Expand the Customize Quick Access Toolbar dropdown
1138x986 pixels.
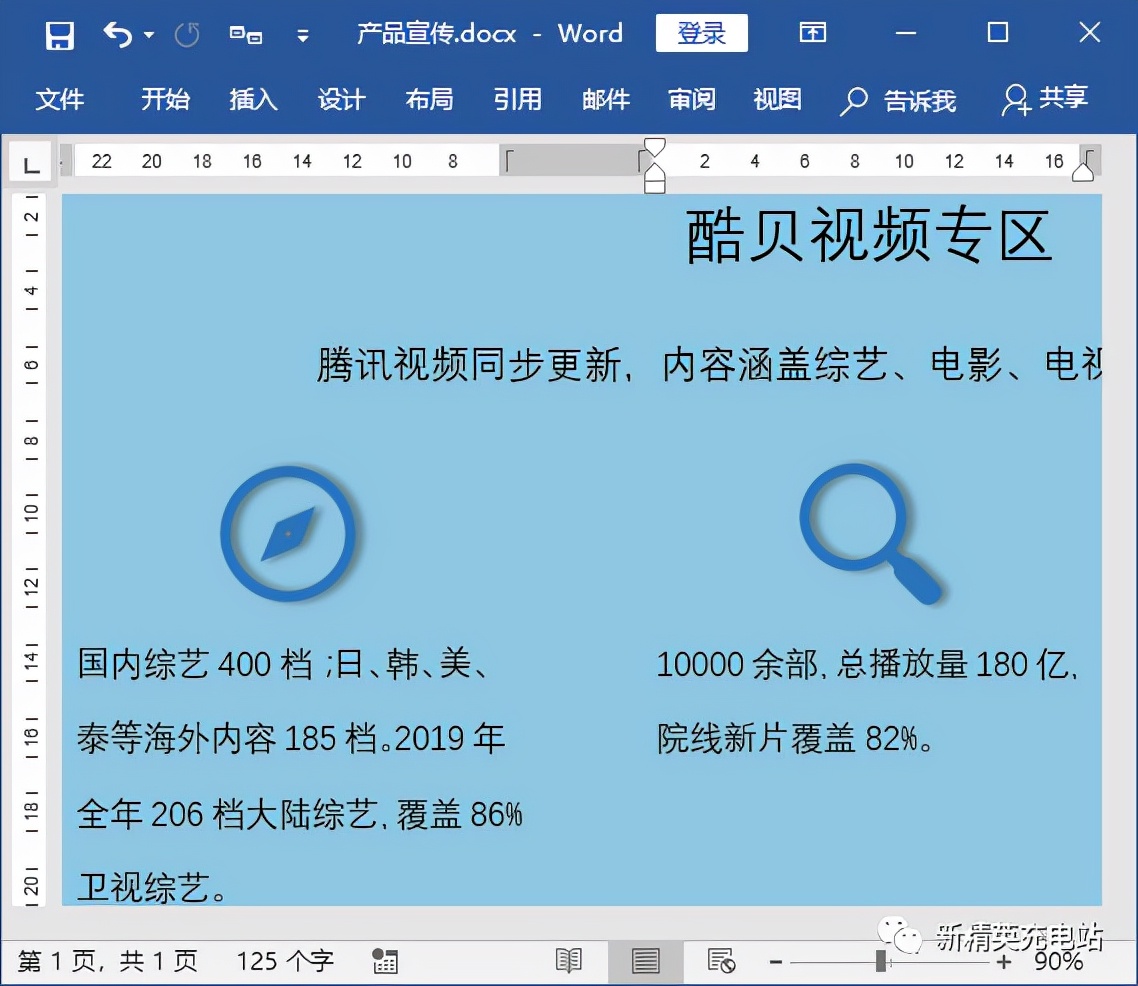[x=302, y=35]
